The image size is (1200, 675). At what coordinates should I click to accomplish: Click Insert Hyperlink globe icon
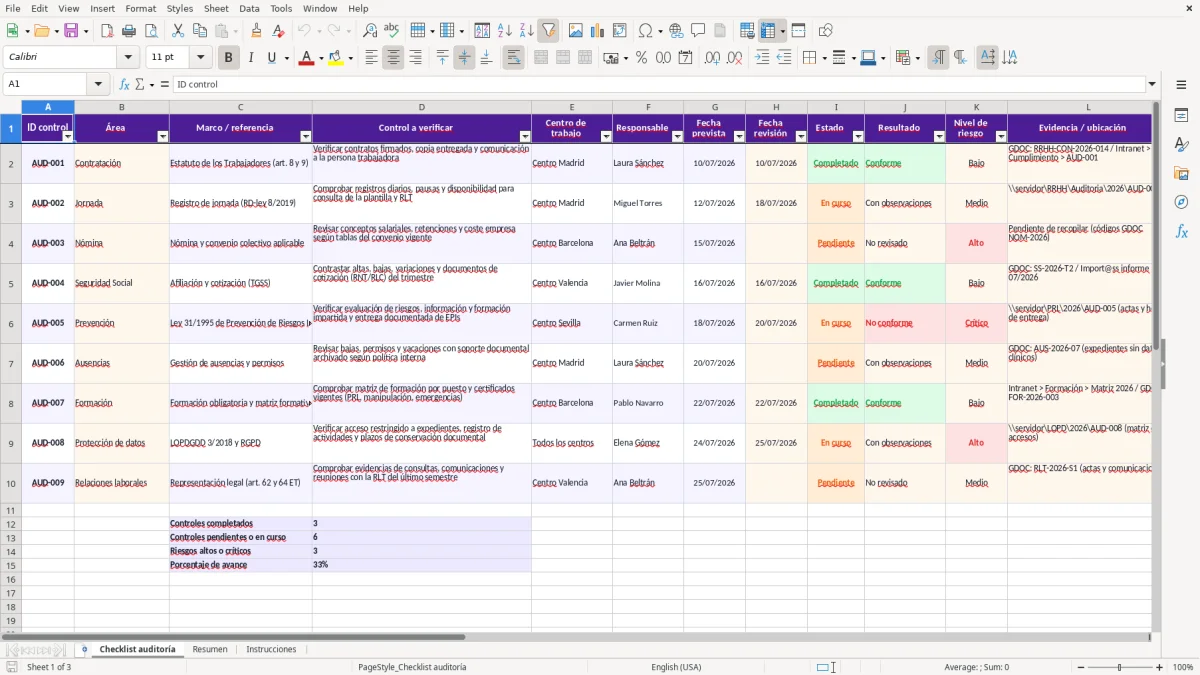coord(676,31)
